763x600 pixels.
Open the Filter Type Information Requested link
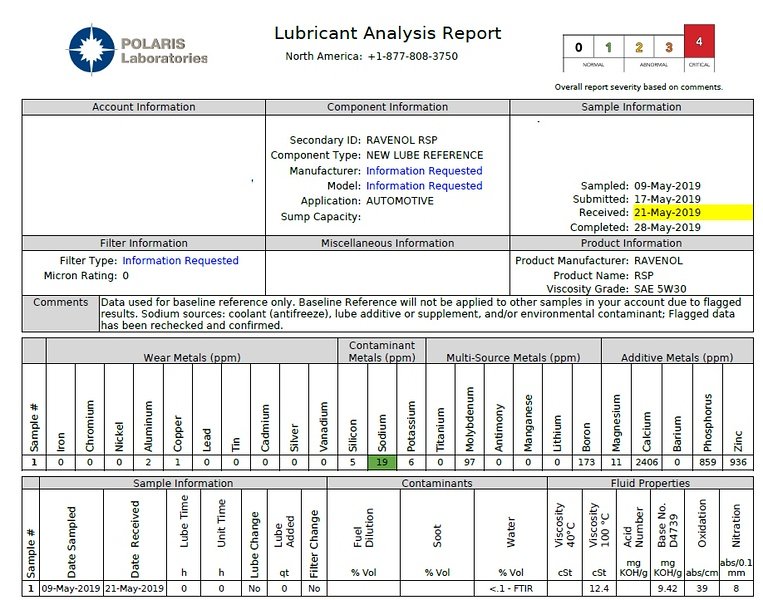click(180, 260)
